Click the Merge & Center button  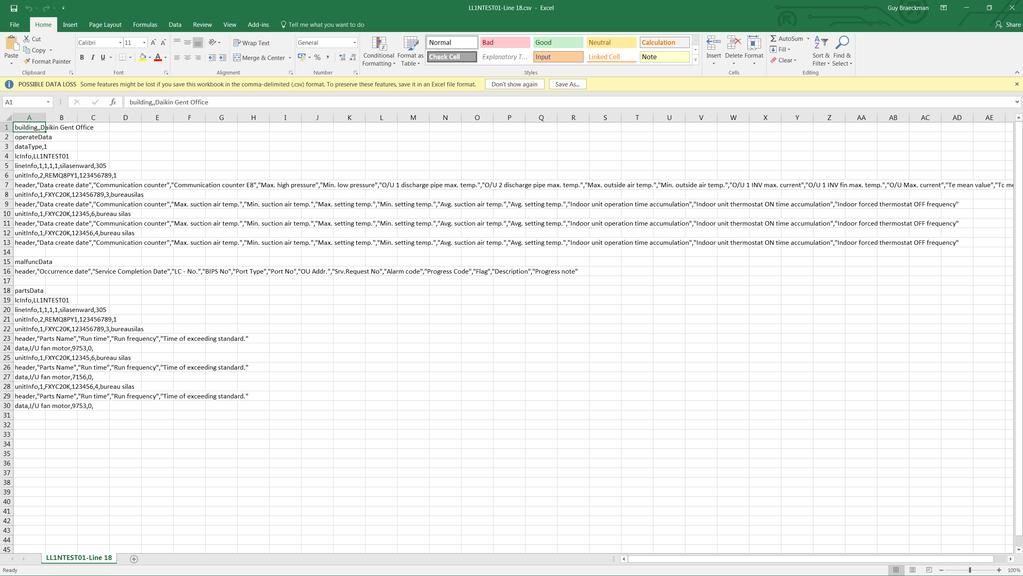[259, 58]
